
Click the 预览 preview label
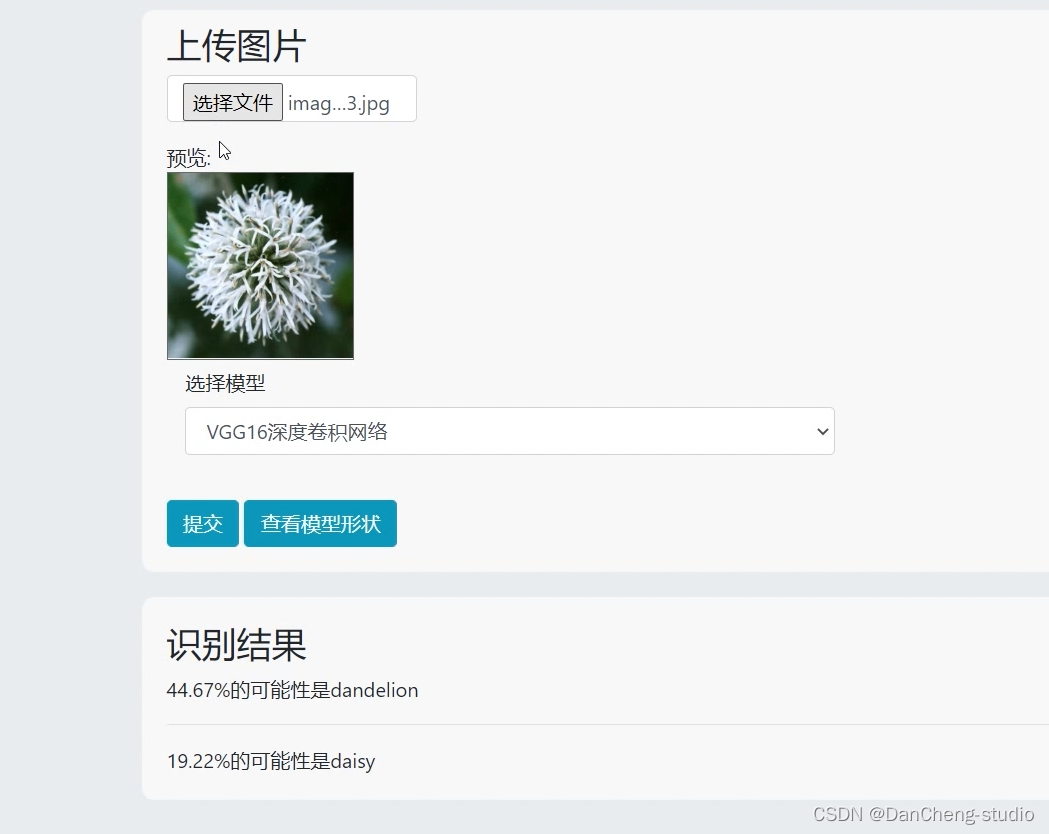186,156
